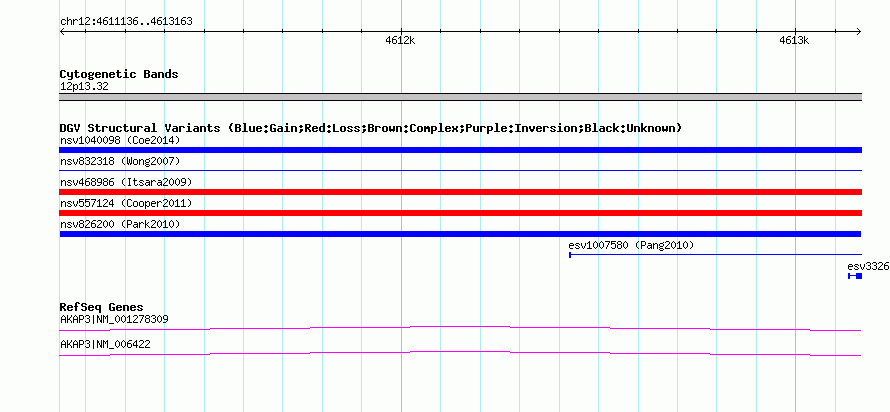Screen dimensions: 890x412
Task: Click the nsv468986 (Itsara2009) label
Action: click(126, 182)
